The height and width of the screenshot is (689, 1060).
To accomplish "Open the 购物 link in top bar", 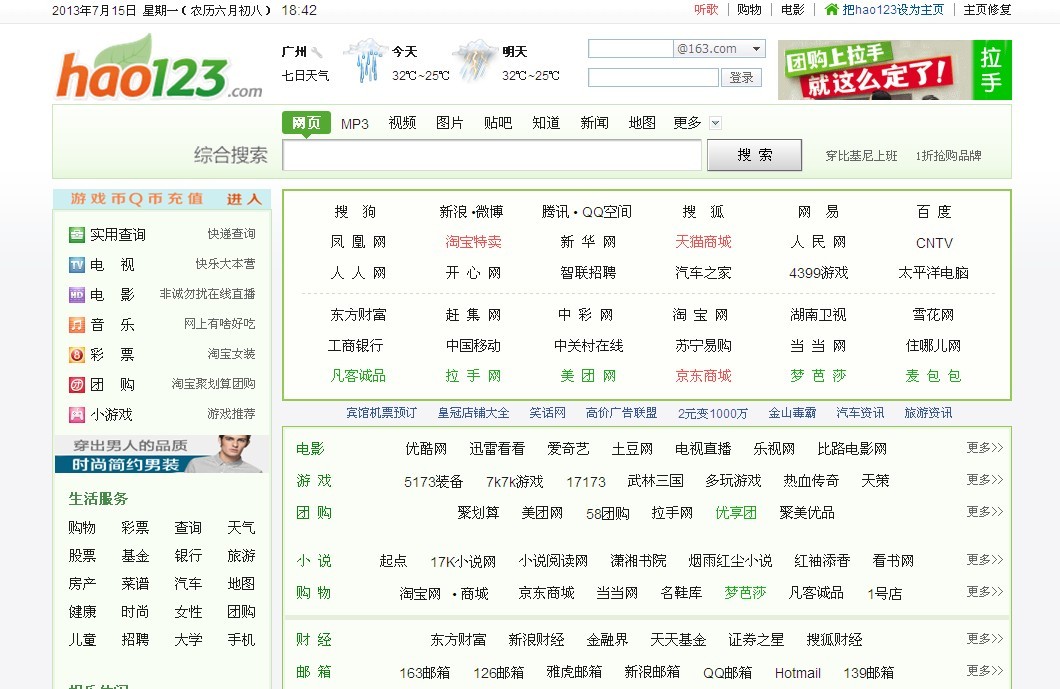I will pos(749,9).
